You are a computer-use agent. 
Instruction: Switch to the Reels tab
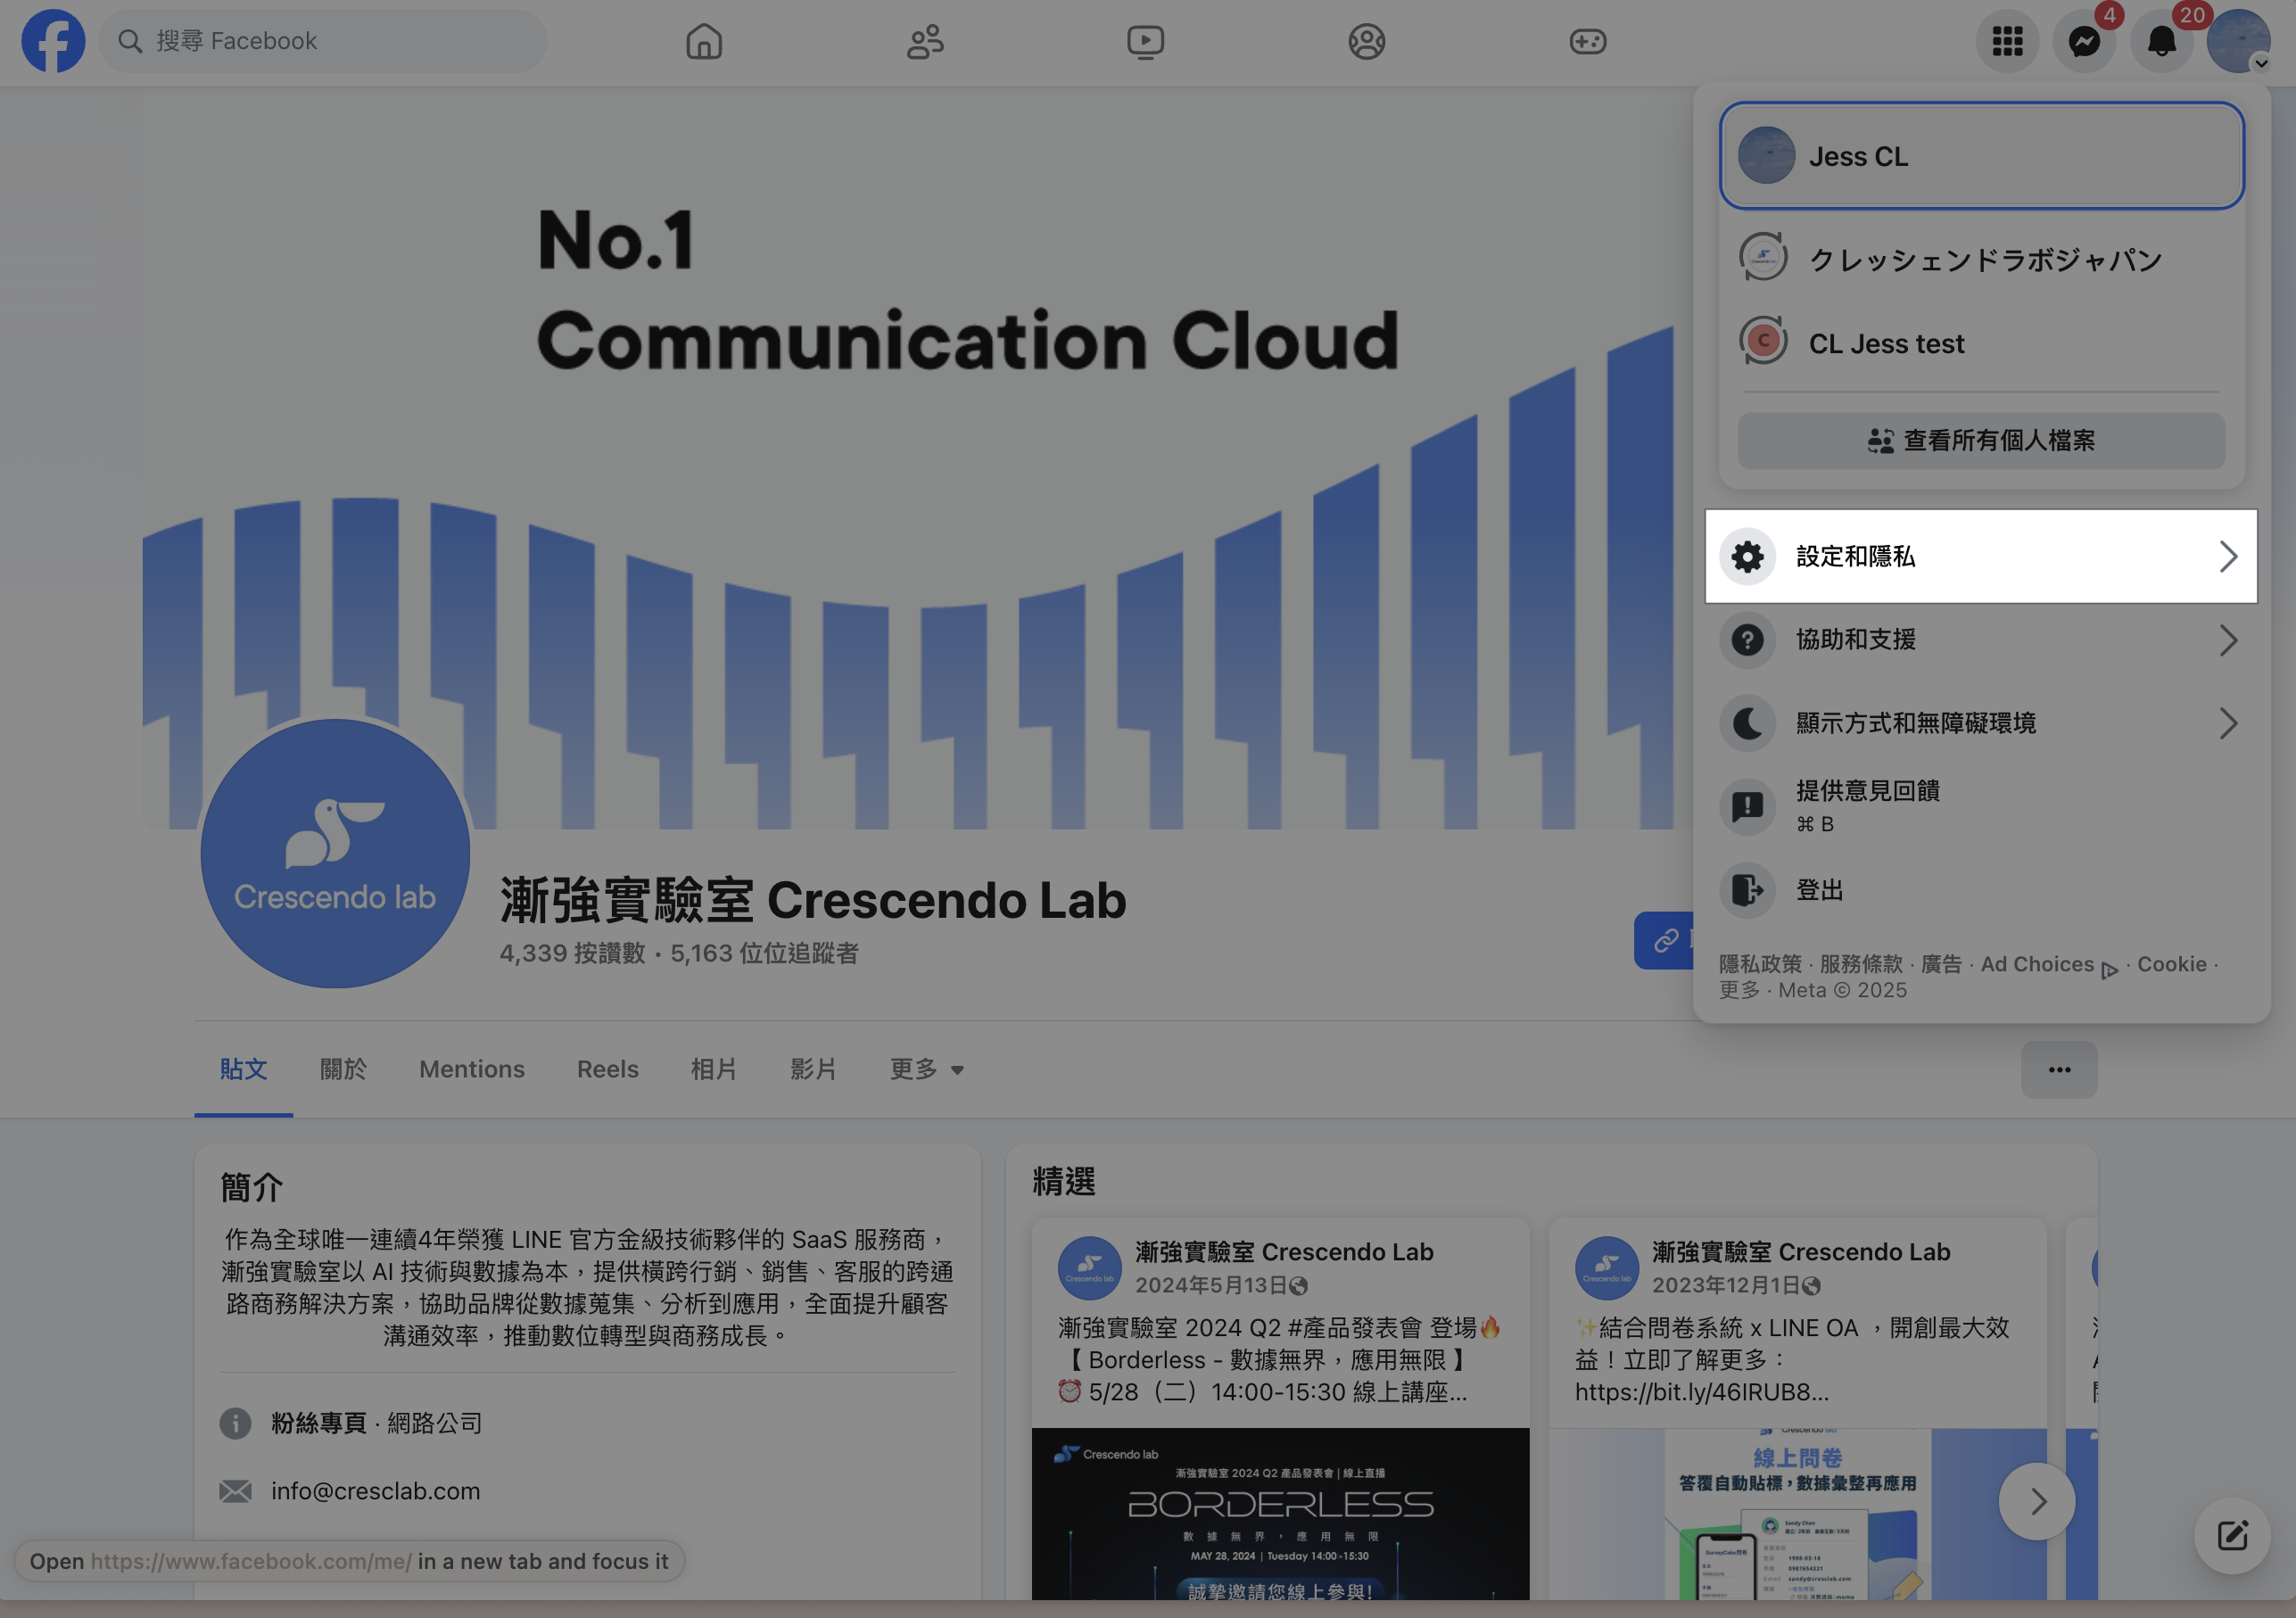coord(608,1069)
